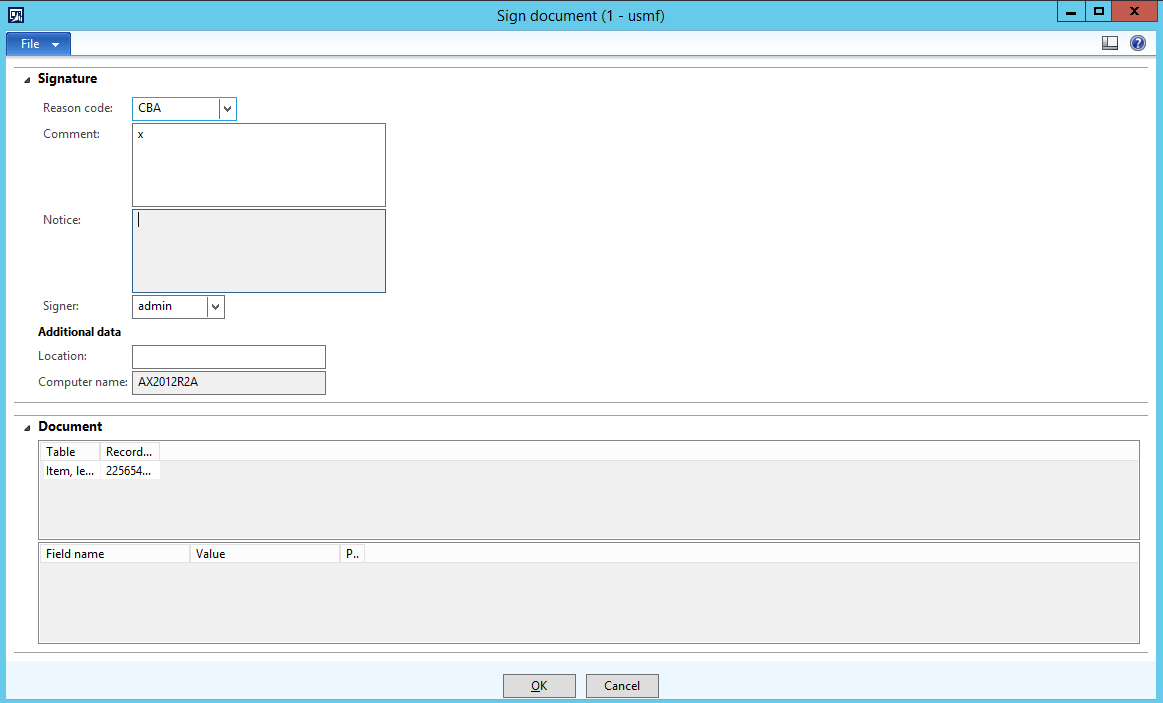Sort by the Table column header
The width and height of the screenshot is (1163, 703).
tap(70, 452)
